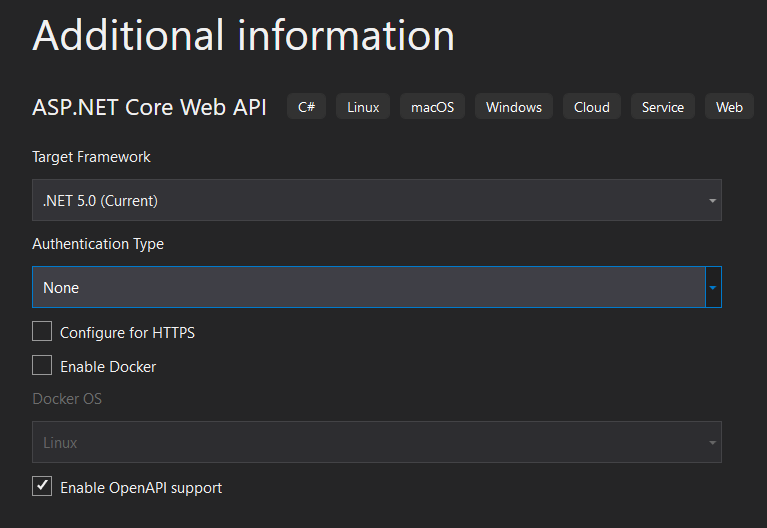The height and width of the screenshot is (528, 767).
Task: Click the Target Framework label
Action: coord(91,157)
